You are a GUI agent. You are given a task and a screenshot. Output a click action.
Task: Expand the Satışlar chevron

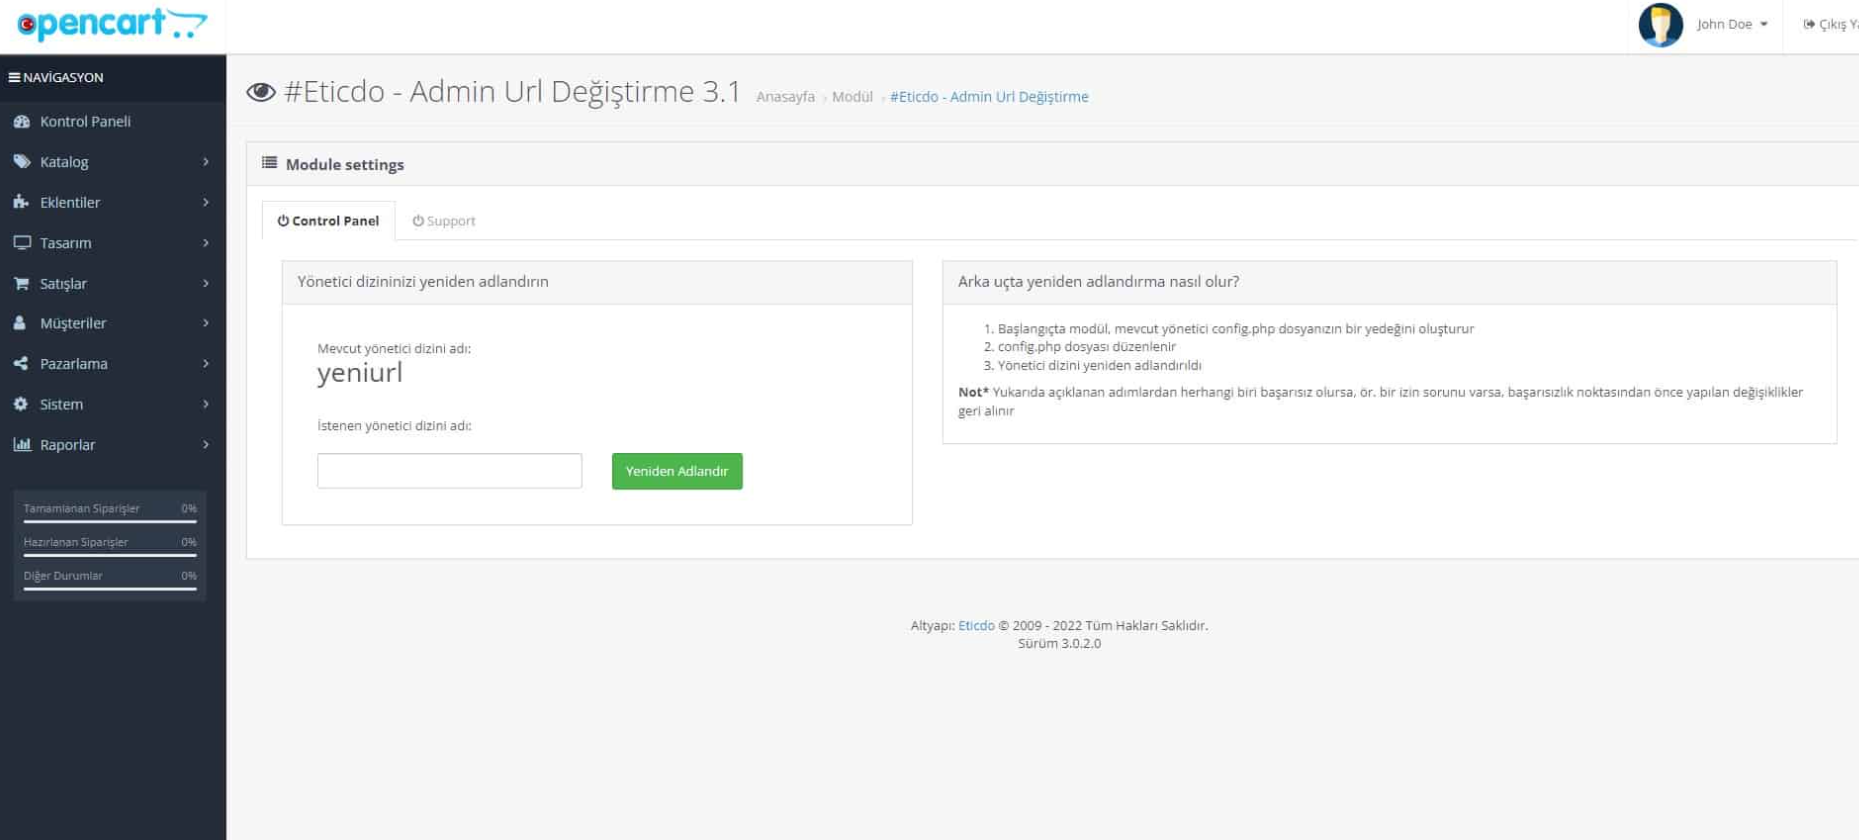coord(205,283)
